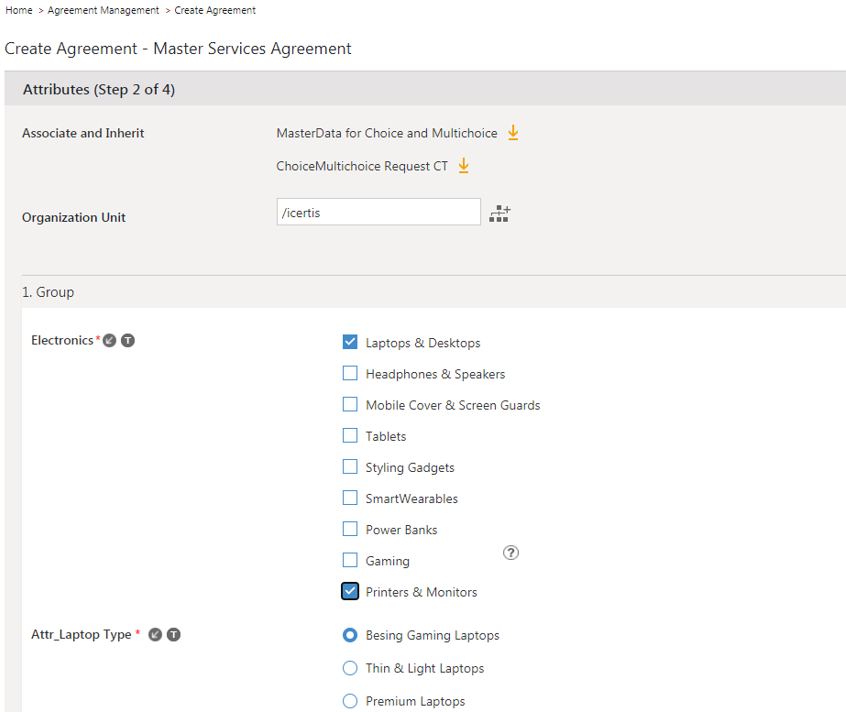Click download arrow beside MasterData for Choice and Multichoice
846x712 pixels.
coord(513,133)
